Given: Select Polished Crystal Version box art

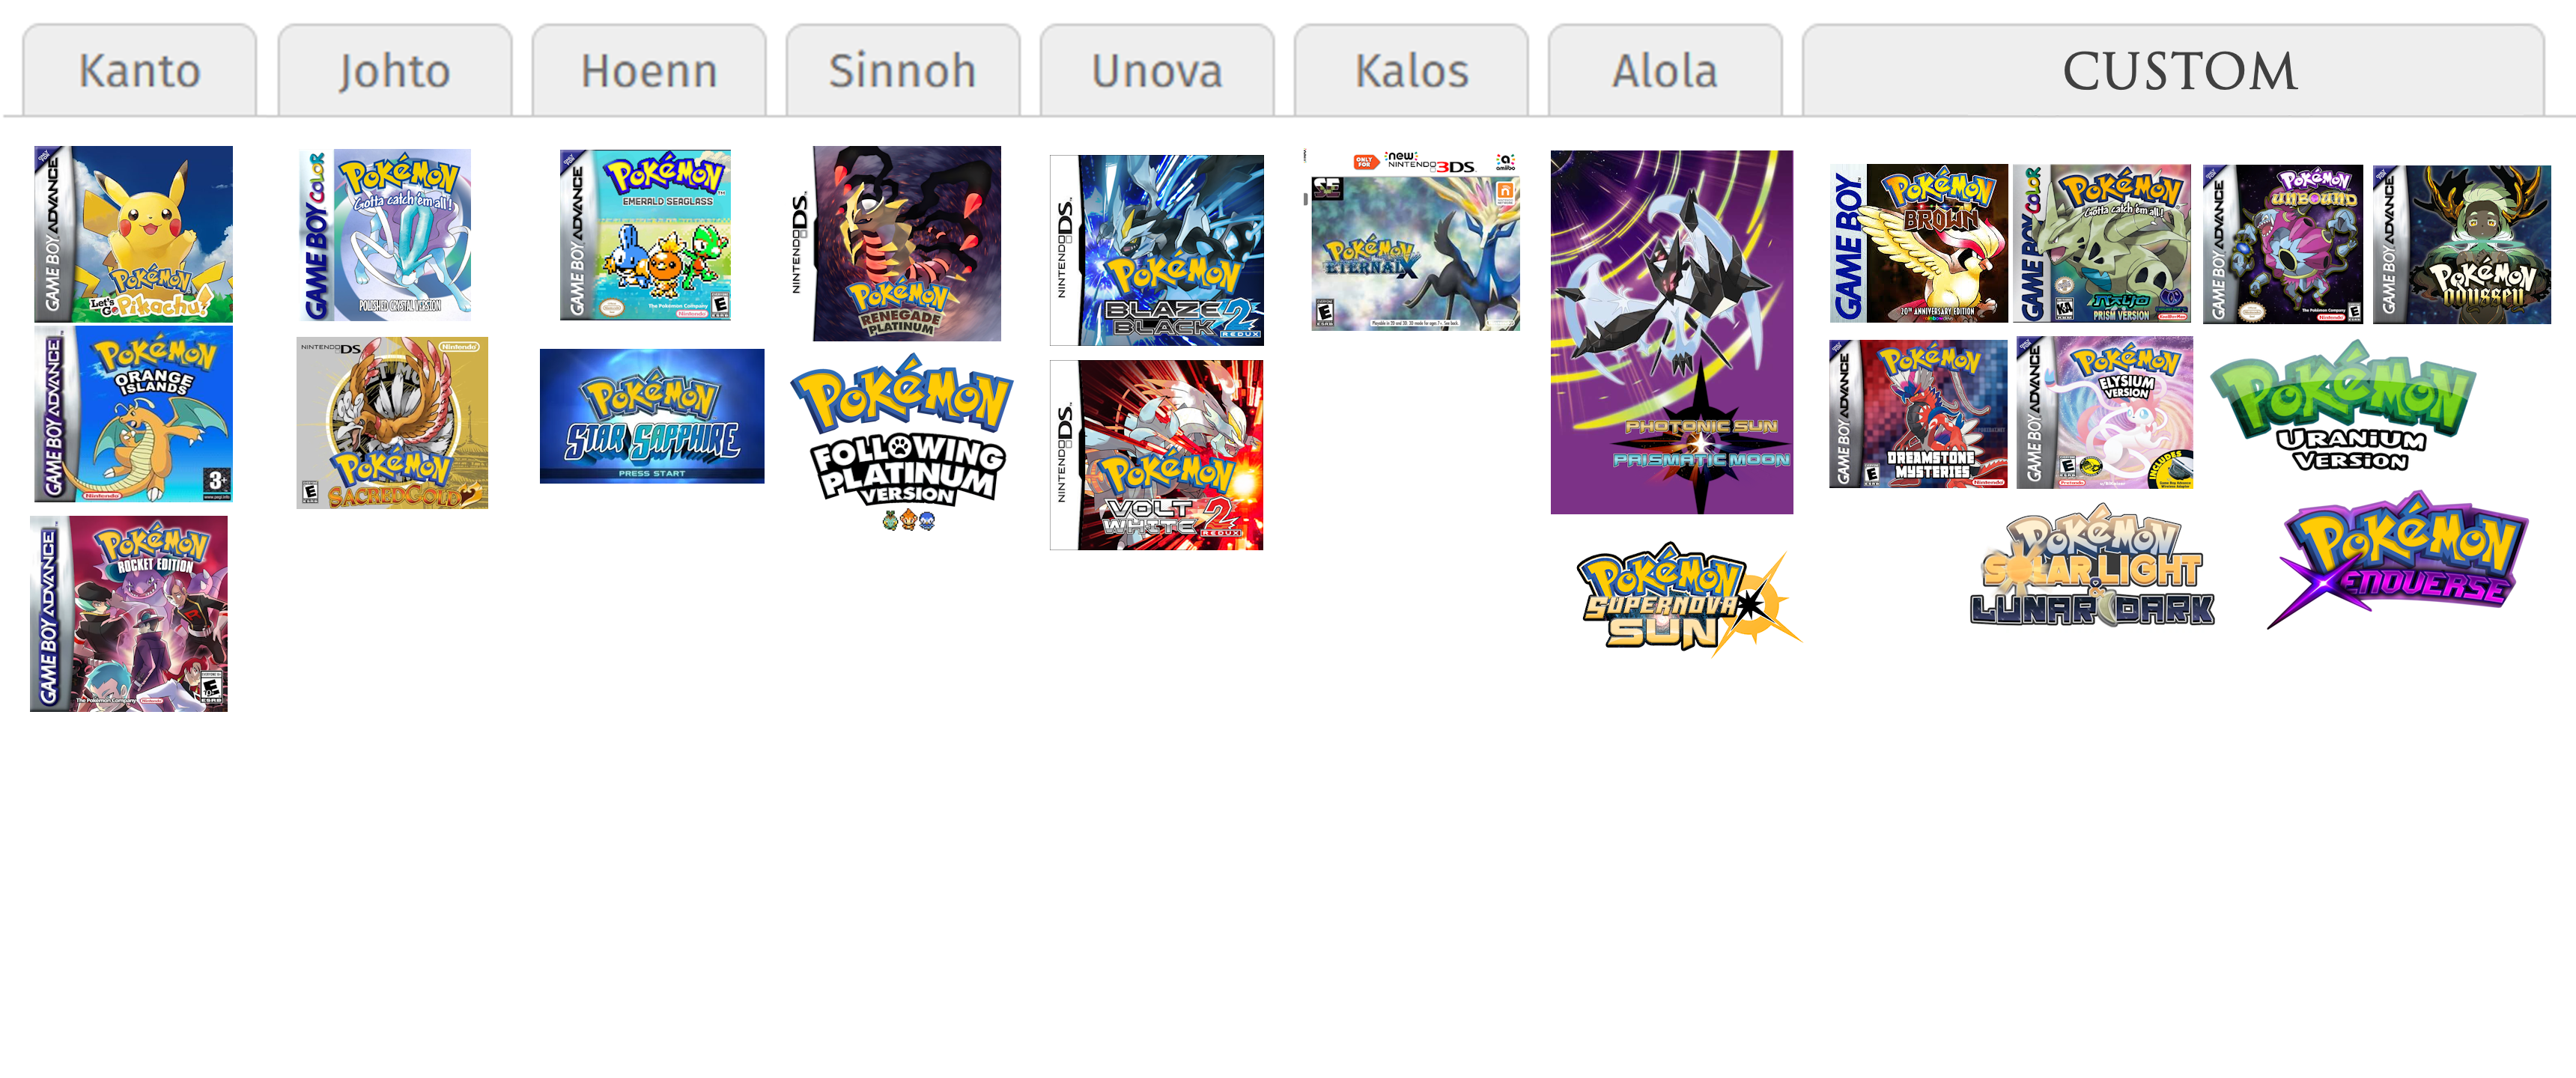Looking at the screenshot, I should coord(385,235).
